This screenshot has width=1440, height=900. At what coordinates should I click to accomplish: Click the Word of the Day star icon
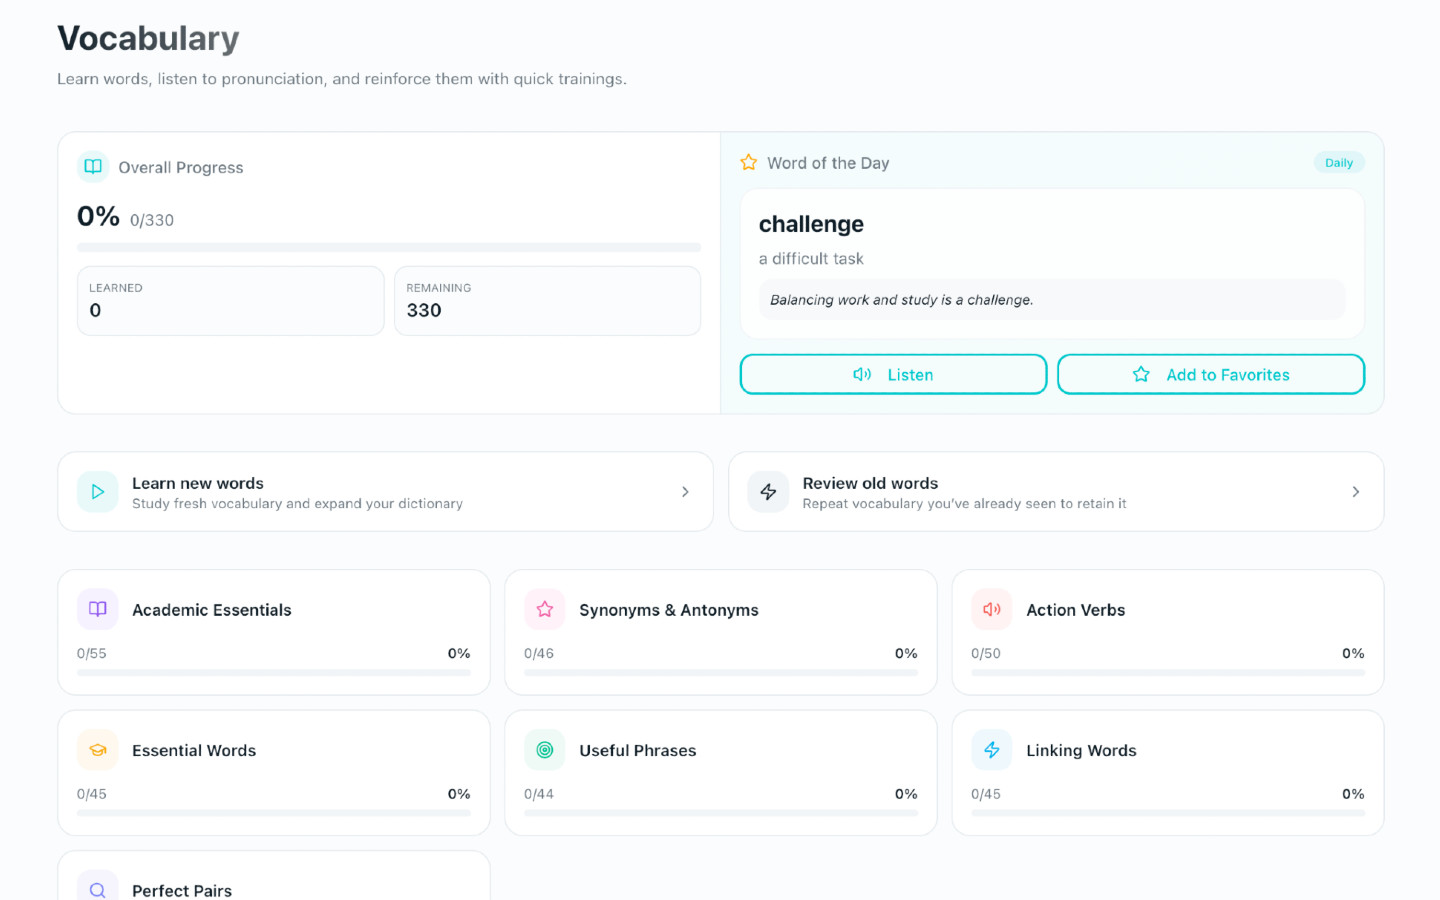pos(748,162)
